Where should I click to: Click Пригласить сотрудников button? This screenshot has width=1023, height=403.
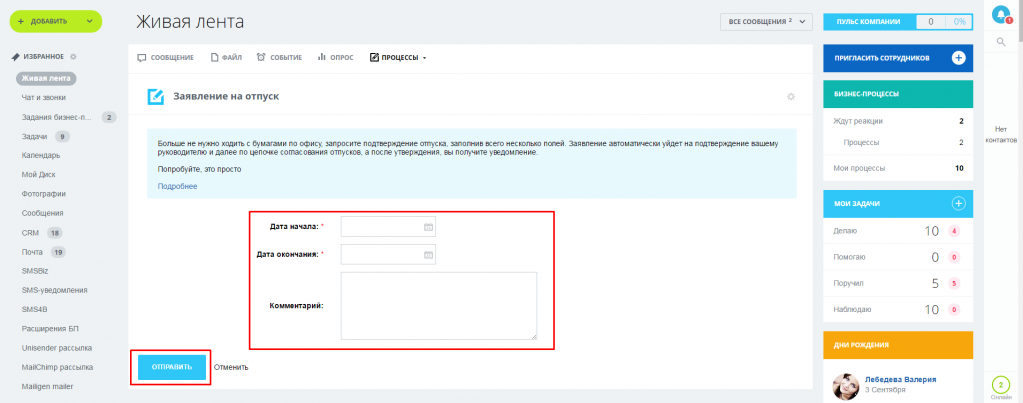[x=898, y=58]
